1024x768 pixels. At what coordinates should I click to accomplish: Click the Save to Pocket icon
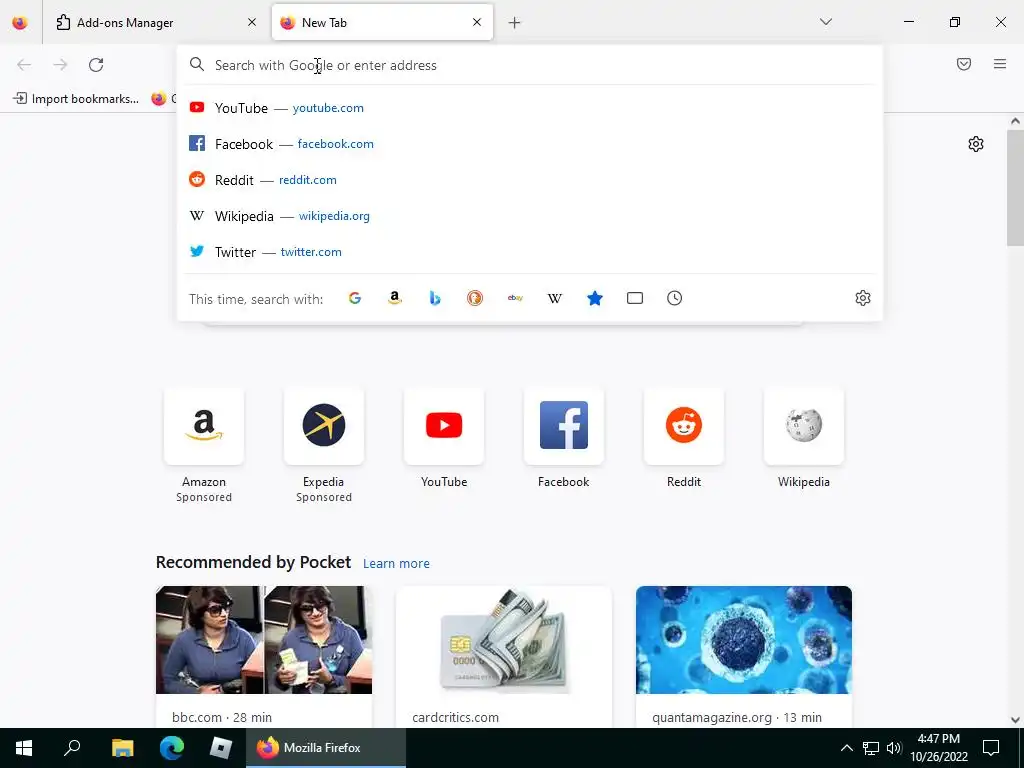click(x=964, y=64)
